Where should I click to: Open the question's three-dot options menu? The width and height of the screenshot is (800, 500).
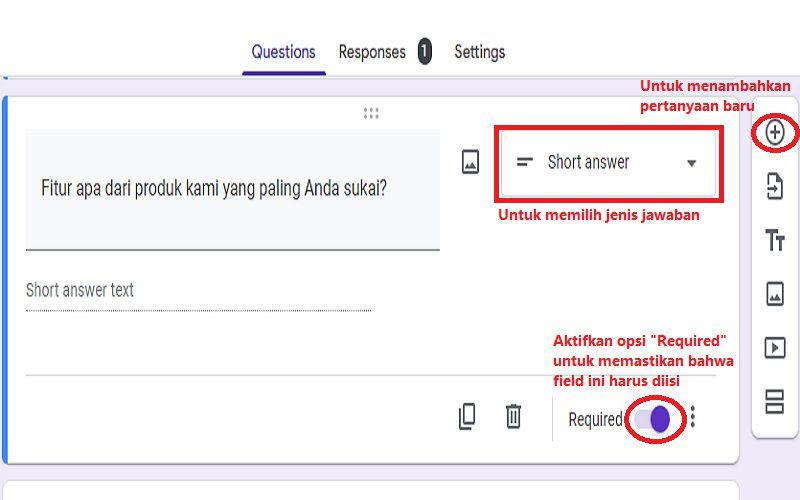pos(692,417)
